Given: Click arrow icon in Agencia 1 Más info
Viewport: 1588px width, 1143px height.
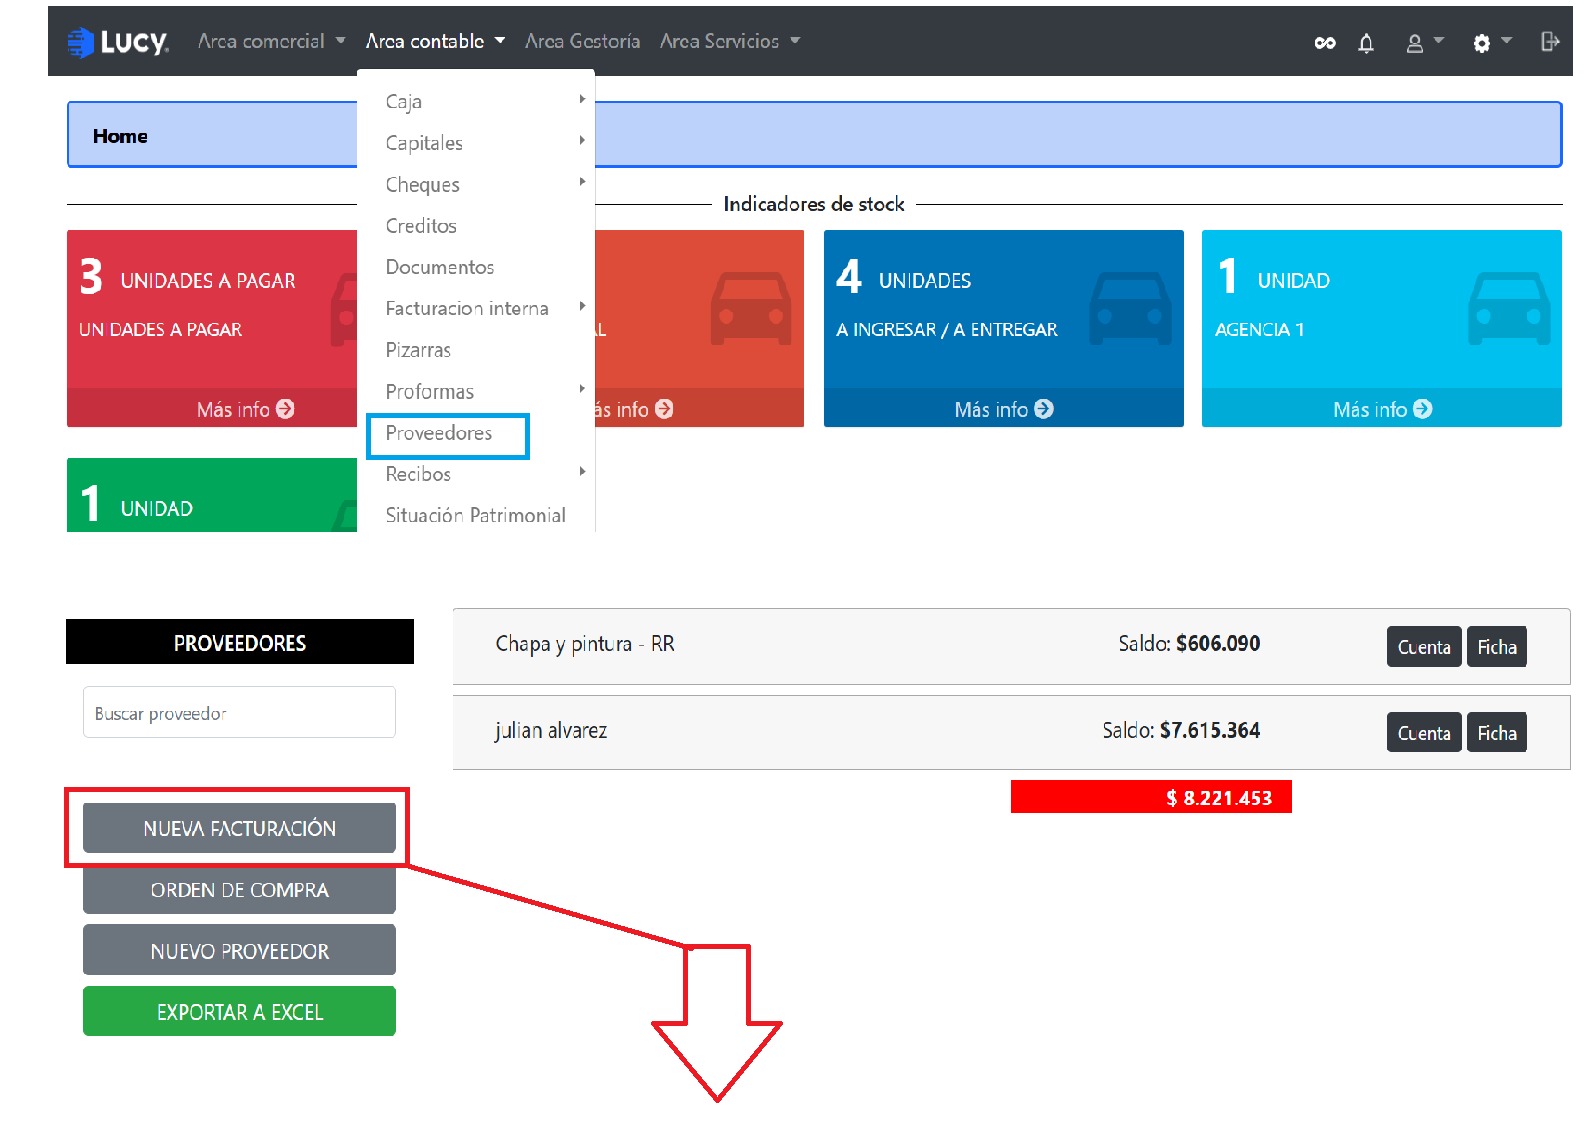Looking at the screenshot, I should 1423,409.
